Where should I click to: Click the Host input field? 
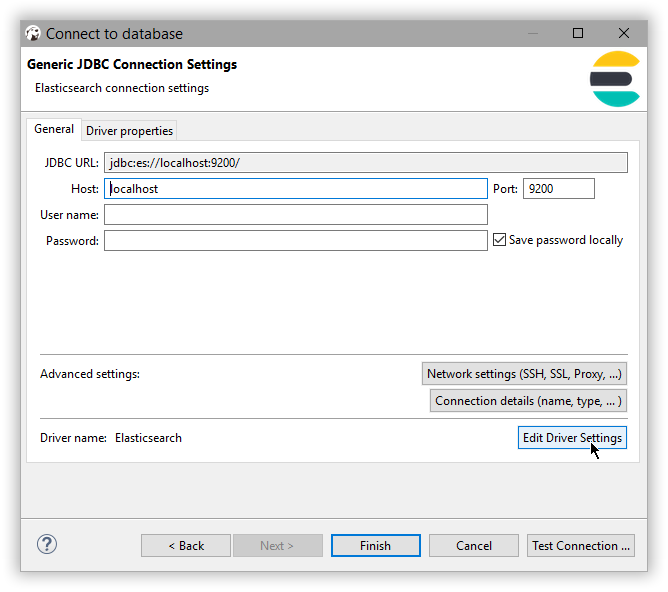[x=295, y=188]
